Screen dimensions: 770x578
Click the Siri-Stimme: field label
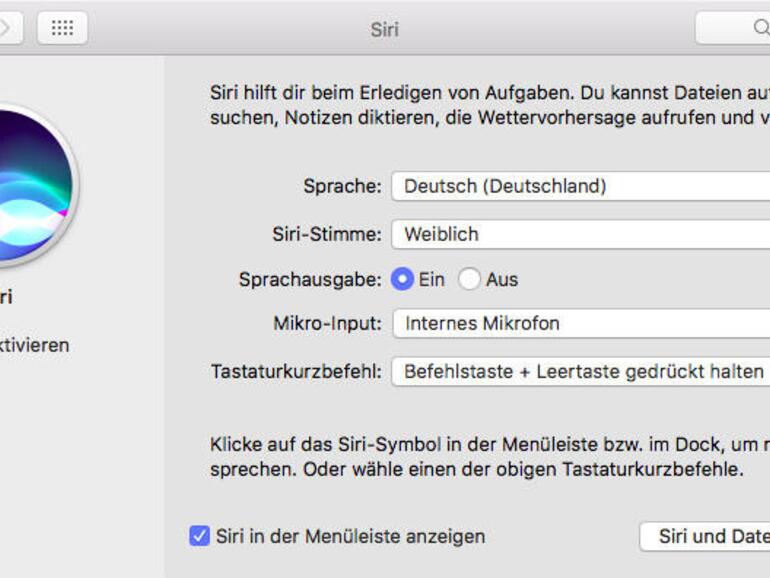click(x=328, y=234)
